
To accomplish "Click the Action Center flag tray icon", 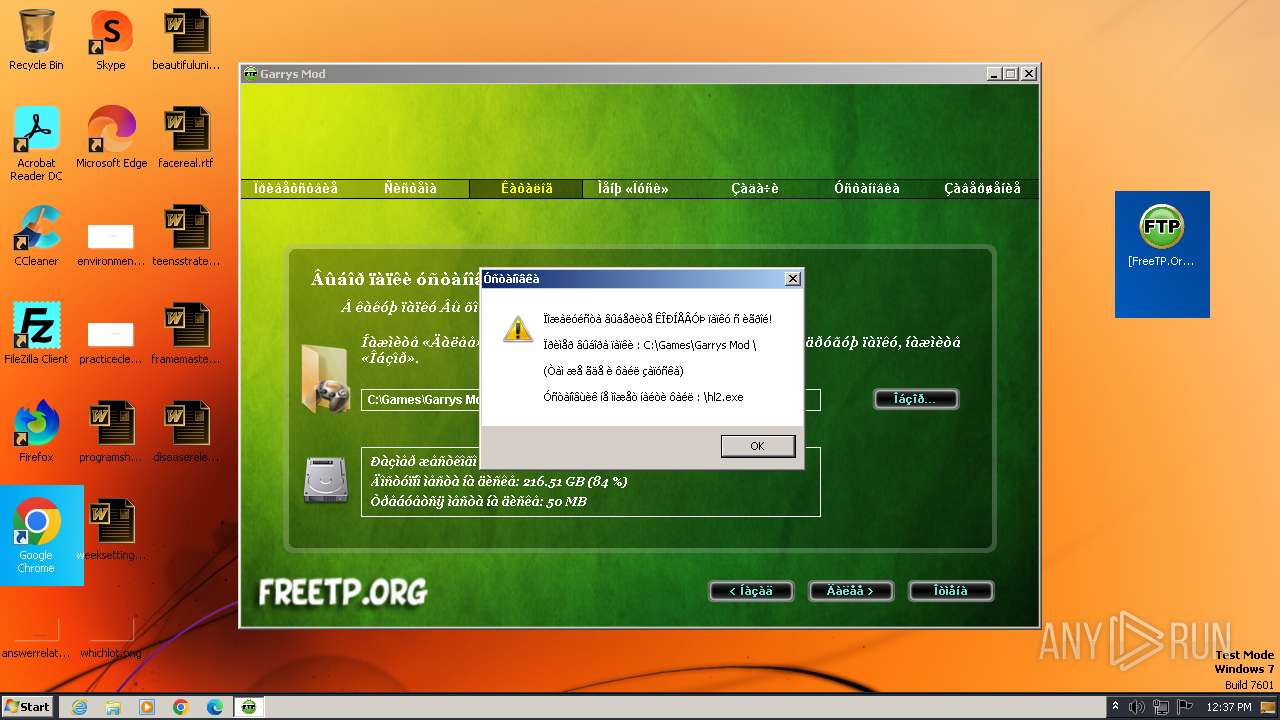I will click(1185, 707).
